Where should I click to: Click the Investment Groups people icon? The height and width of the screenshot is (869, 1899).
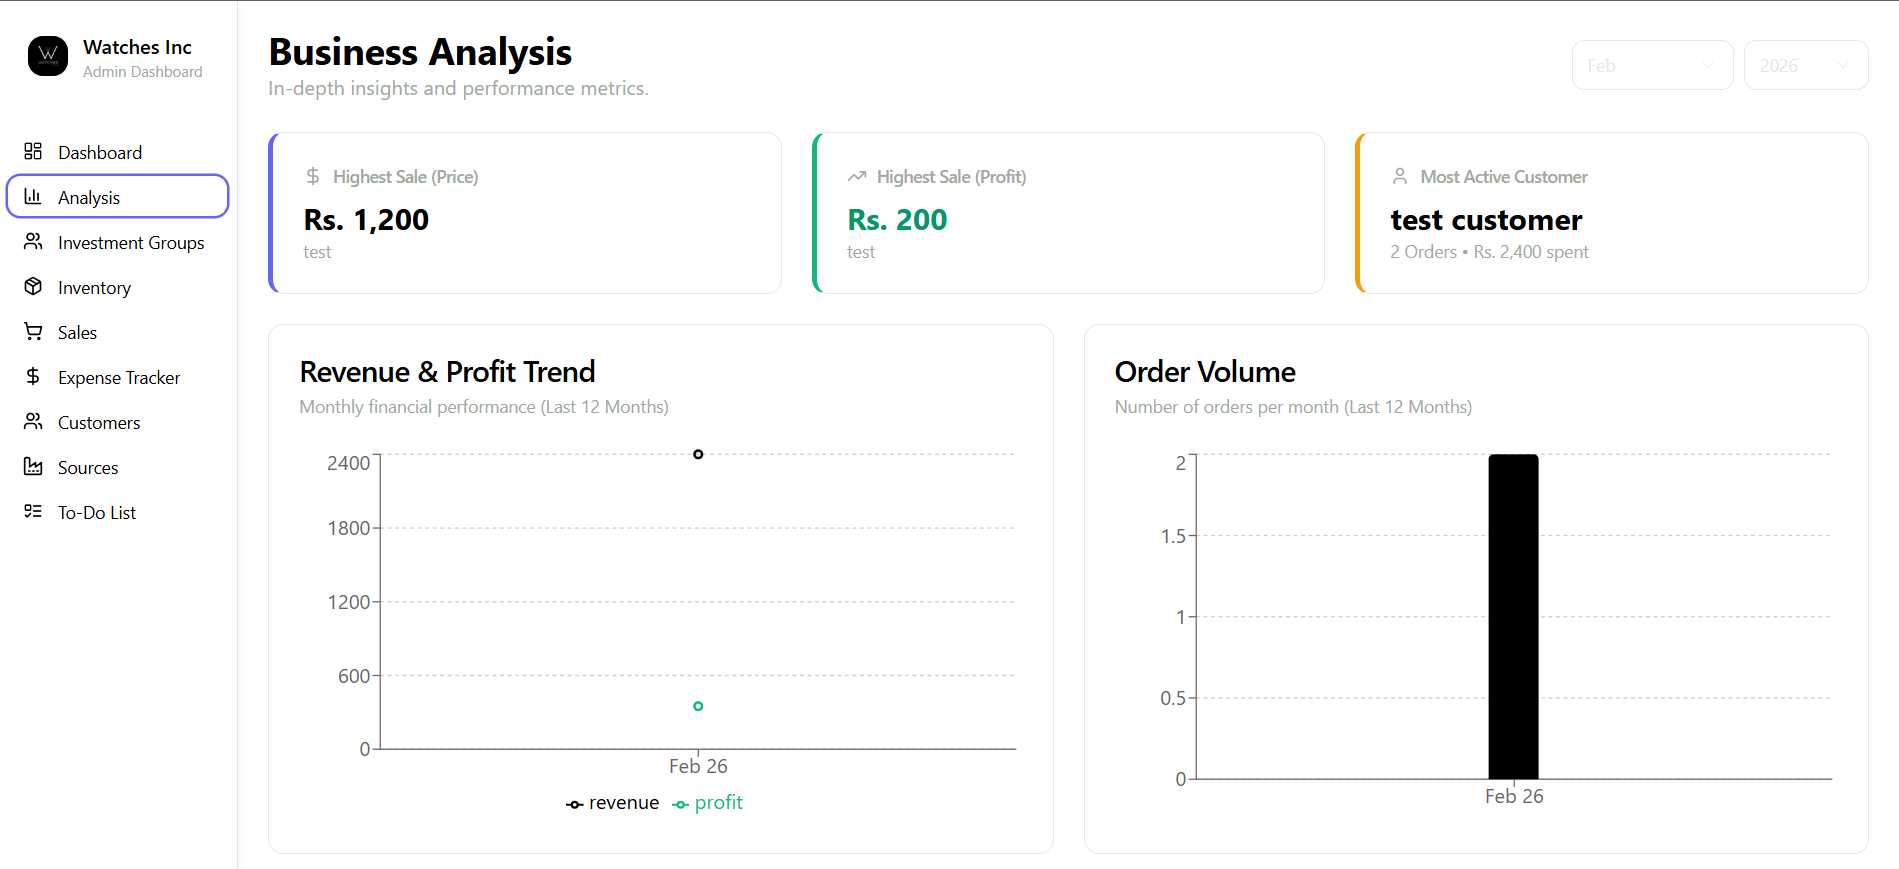[x=33, y=241]
